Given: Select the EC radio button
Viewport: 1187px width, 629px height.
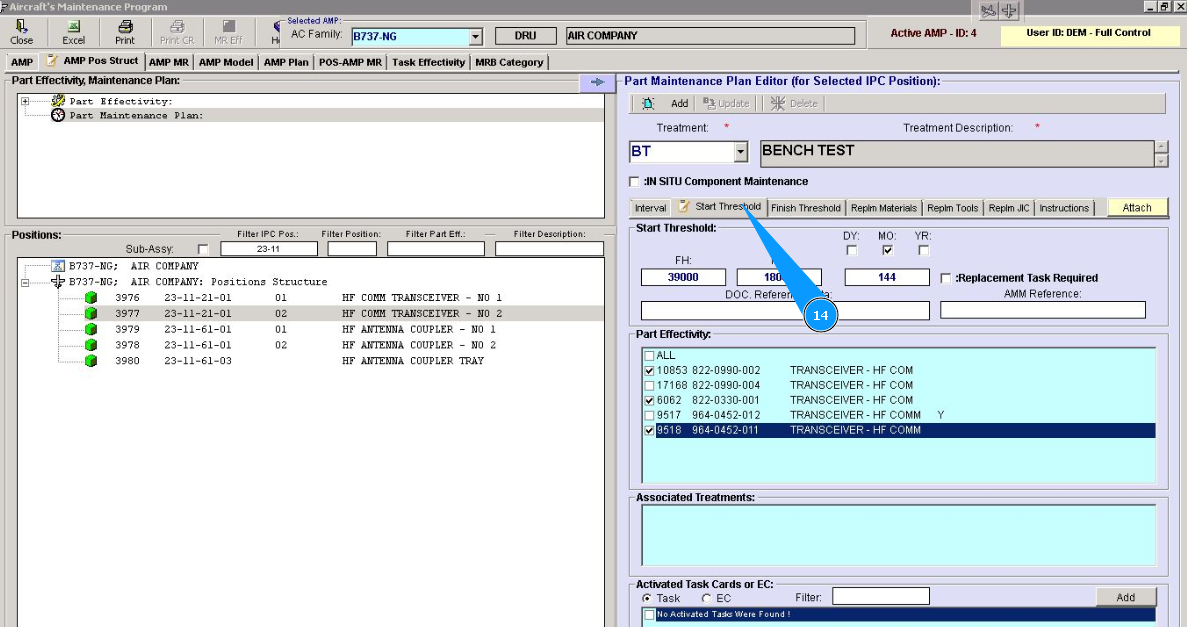Looking at the screenshot, I should click(706, 598).
